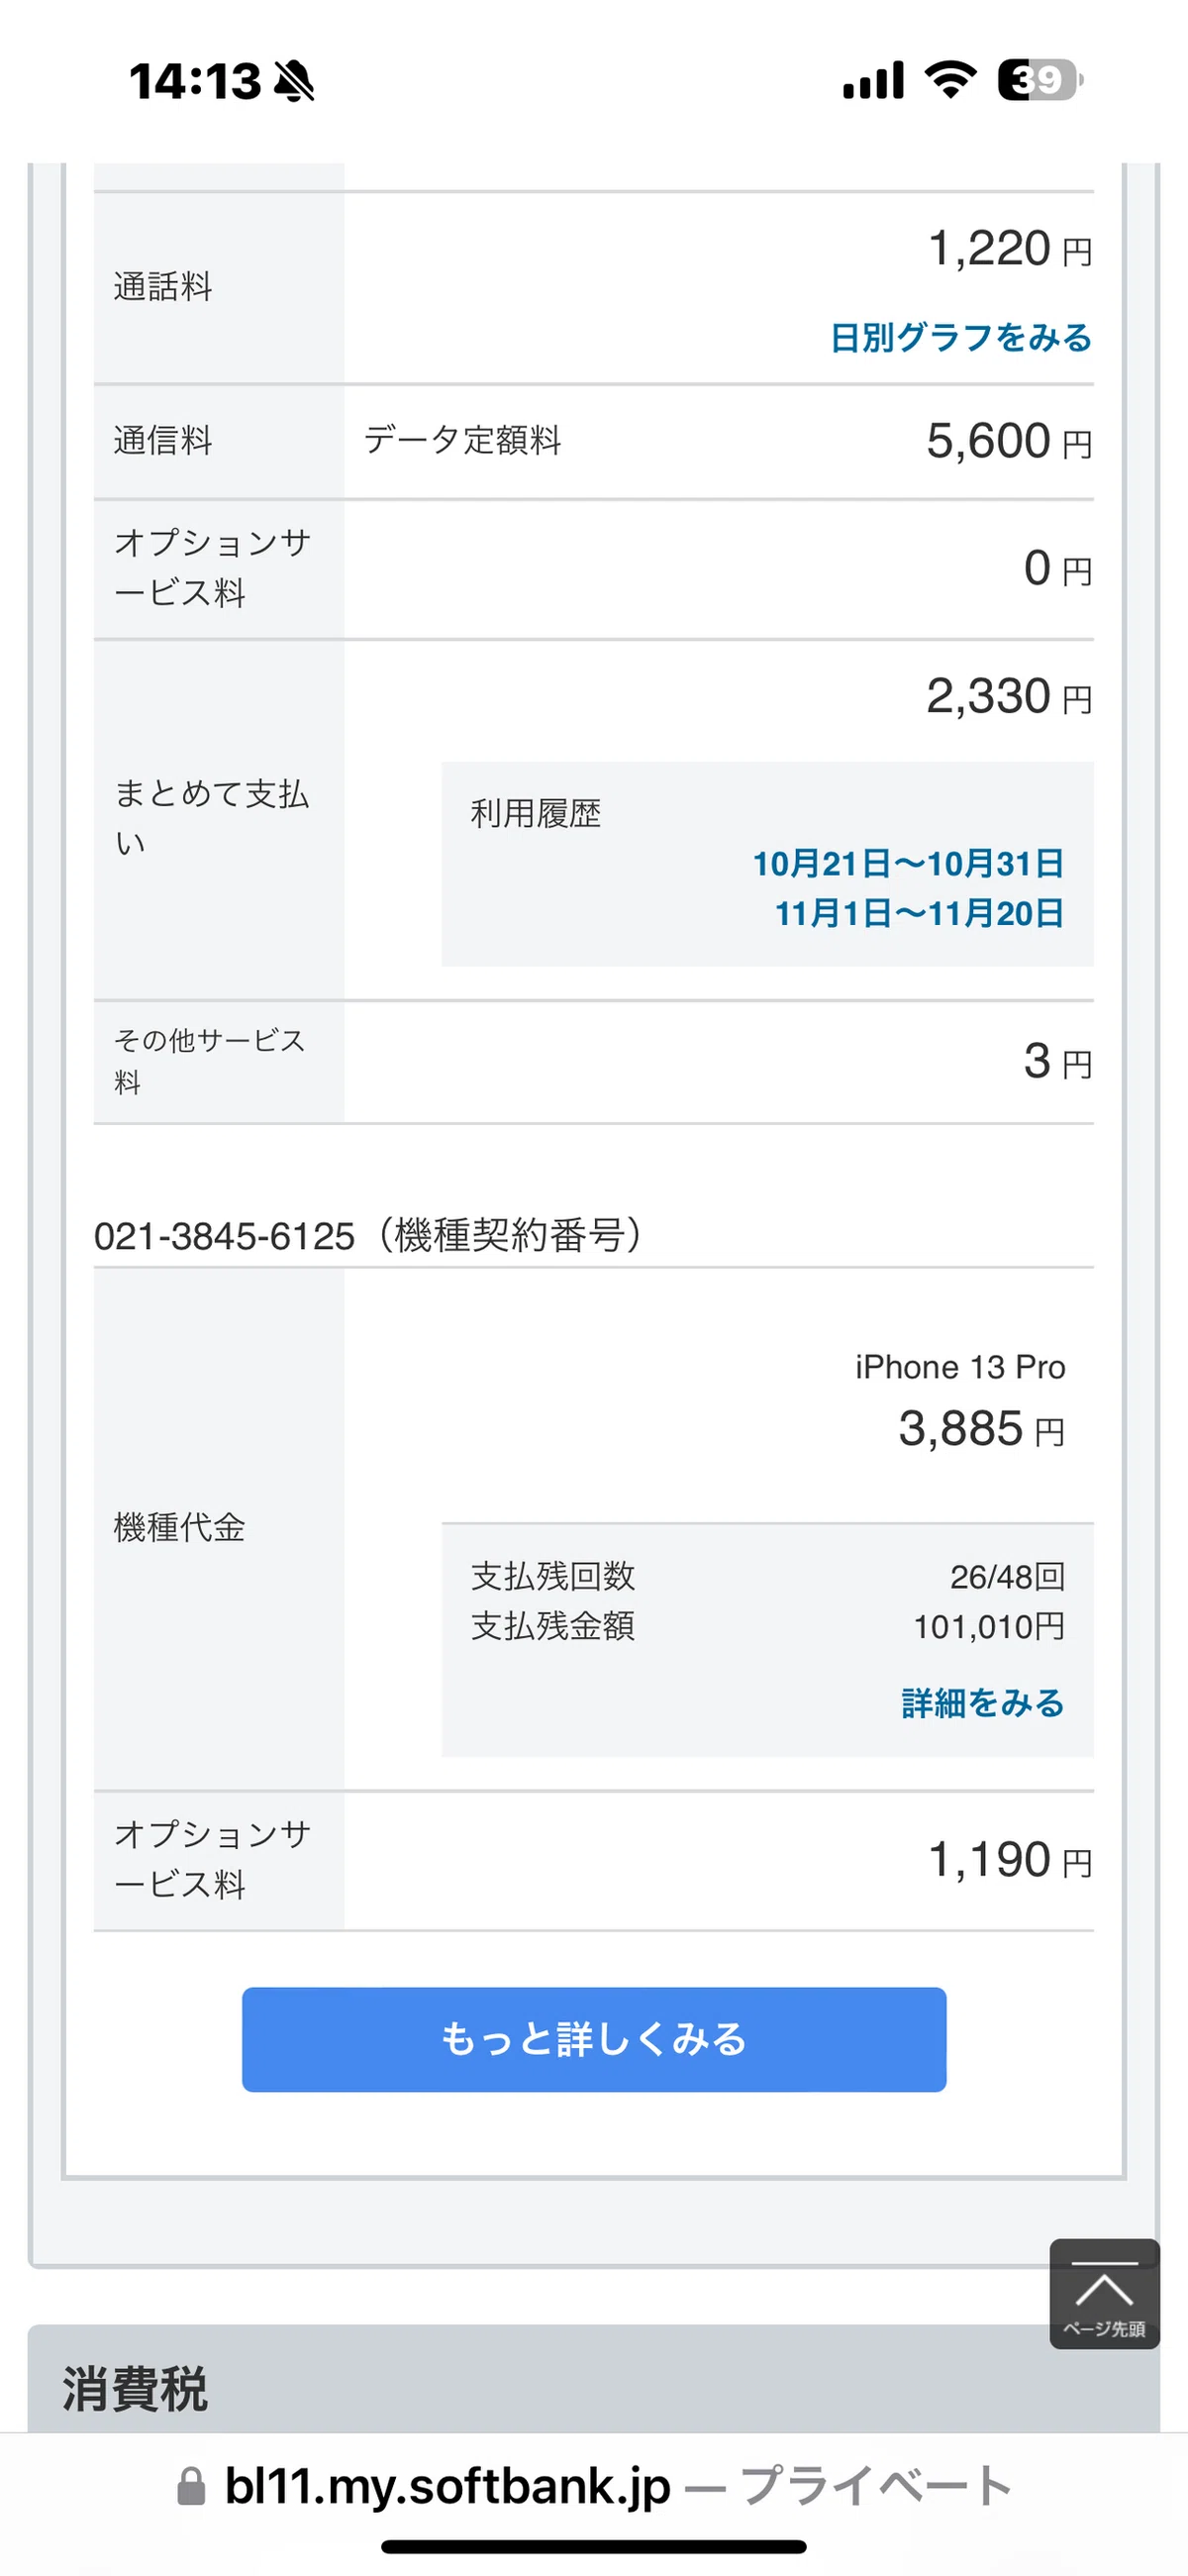The width and height of the screenshot is (1188, 2576).
Task: Tap the page top arrow icon
Action: pos(1104,2292)
